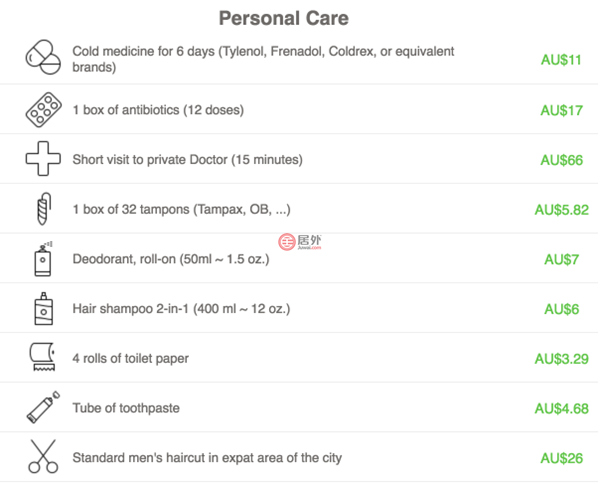Click the doctor visit cross icon
The image size is (600, 484).
point(42,159)
